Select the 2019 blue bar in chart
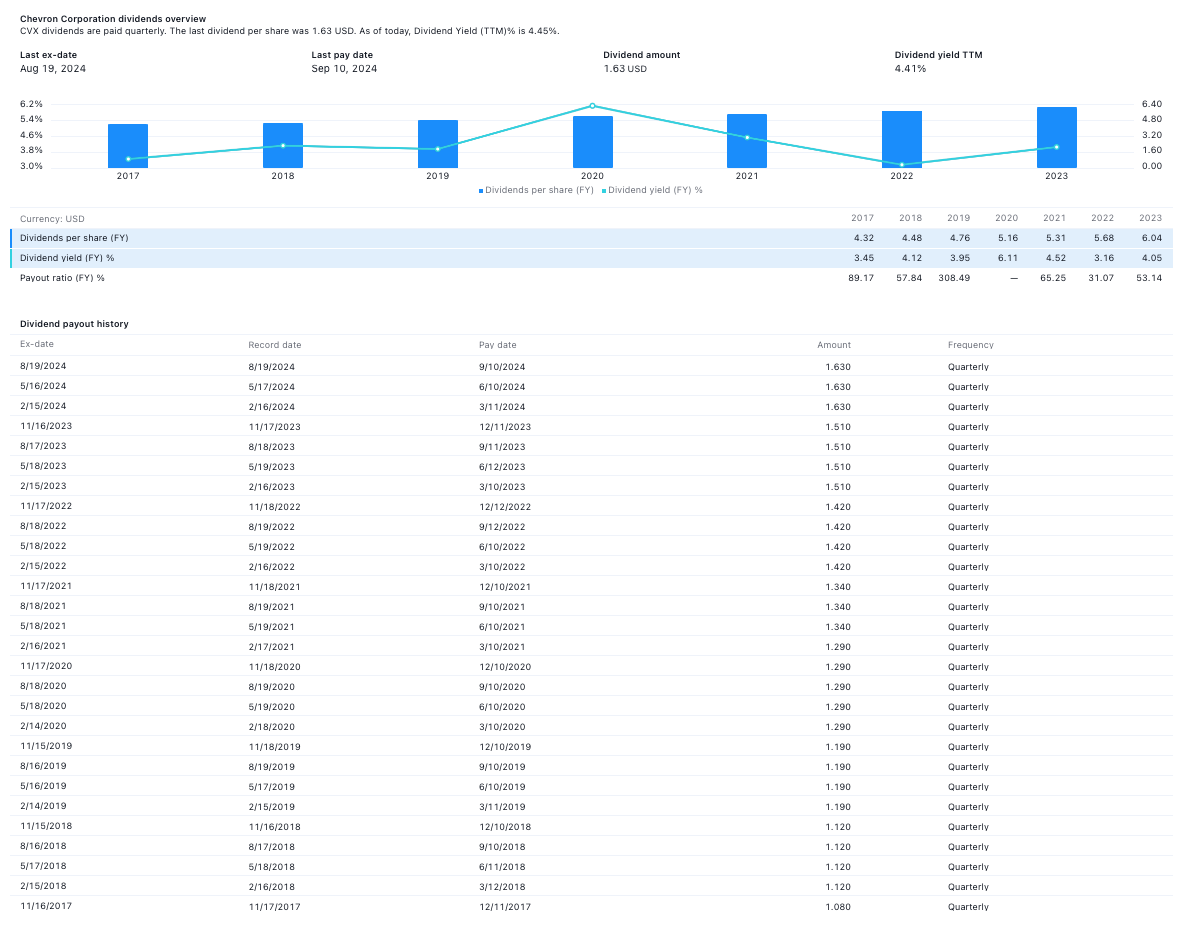 (438, 144)
